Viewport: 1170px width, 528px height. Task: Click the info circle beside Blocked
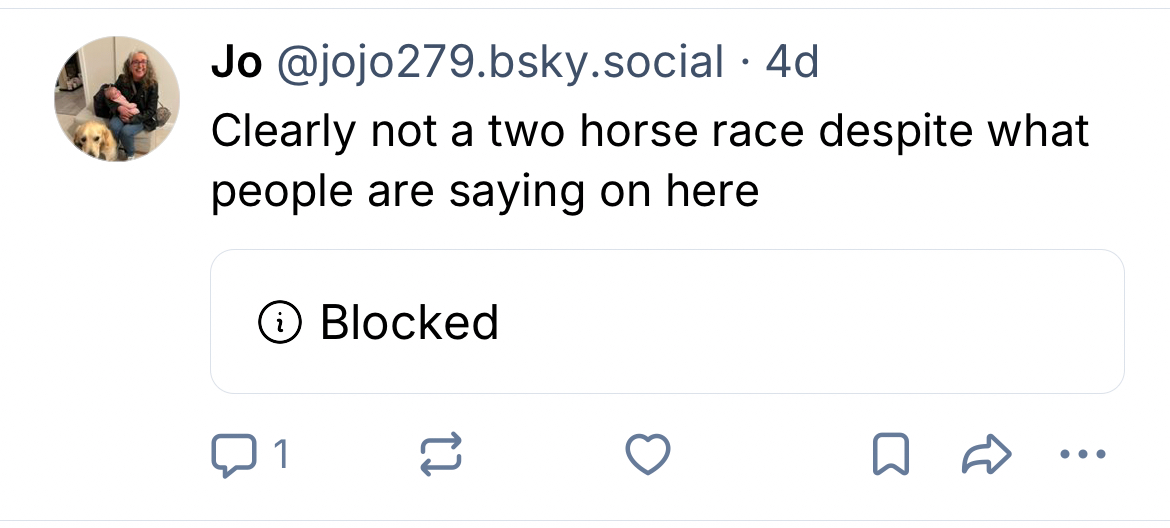280,322
